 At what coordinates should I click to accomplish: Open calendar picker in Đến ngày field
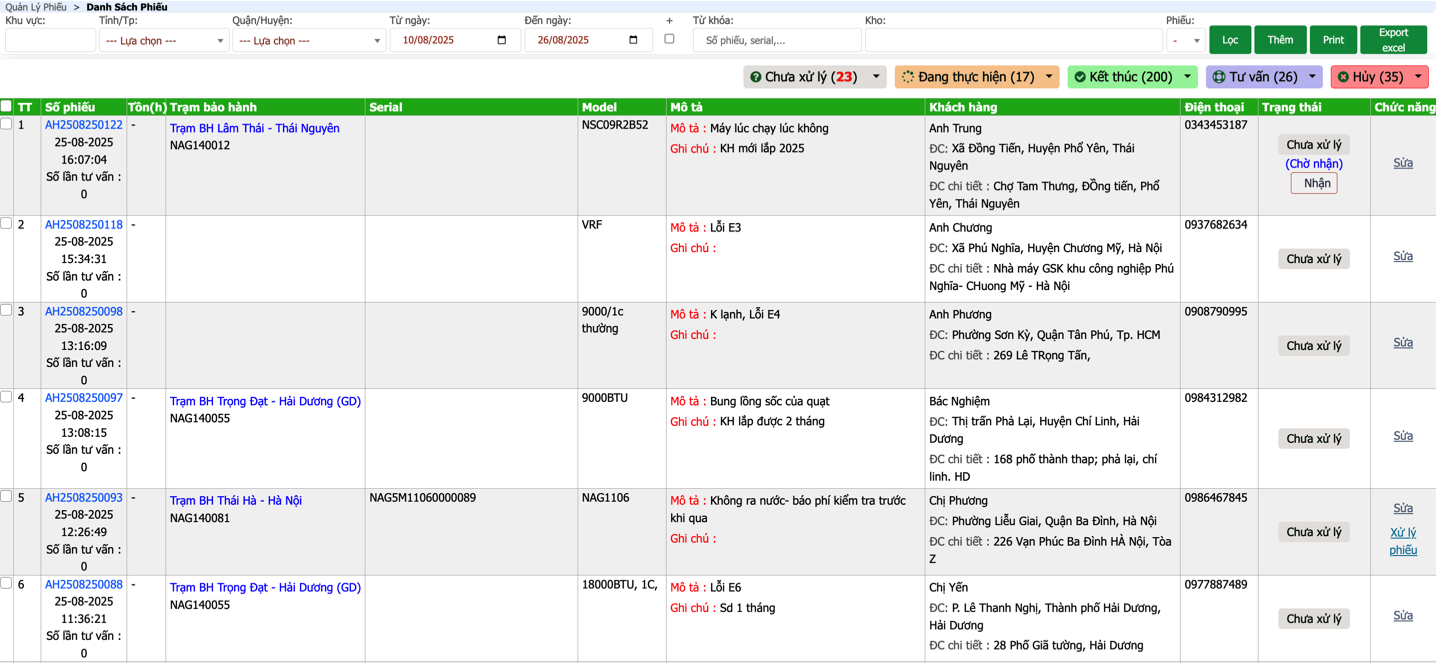pos(633,40)
